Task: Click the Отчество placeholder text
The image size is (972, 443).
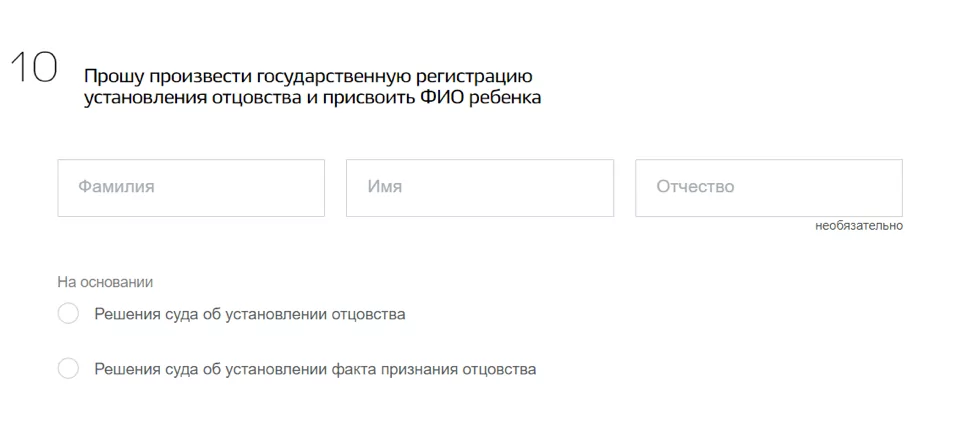Action: (695, 187)
